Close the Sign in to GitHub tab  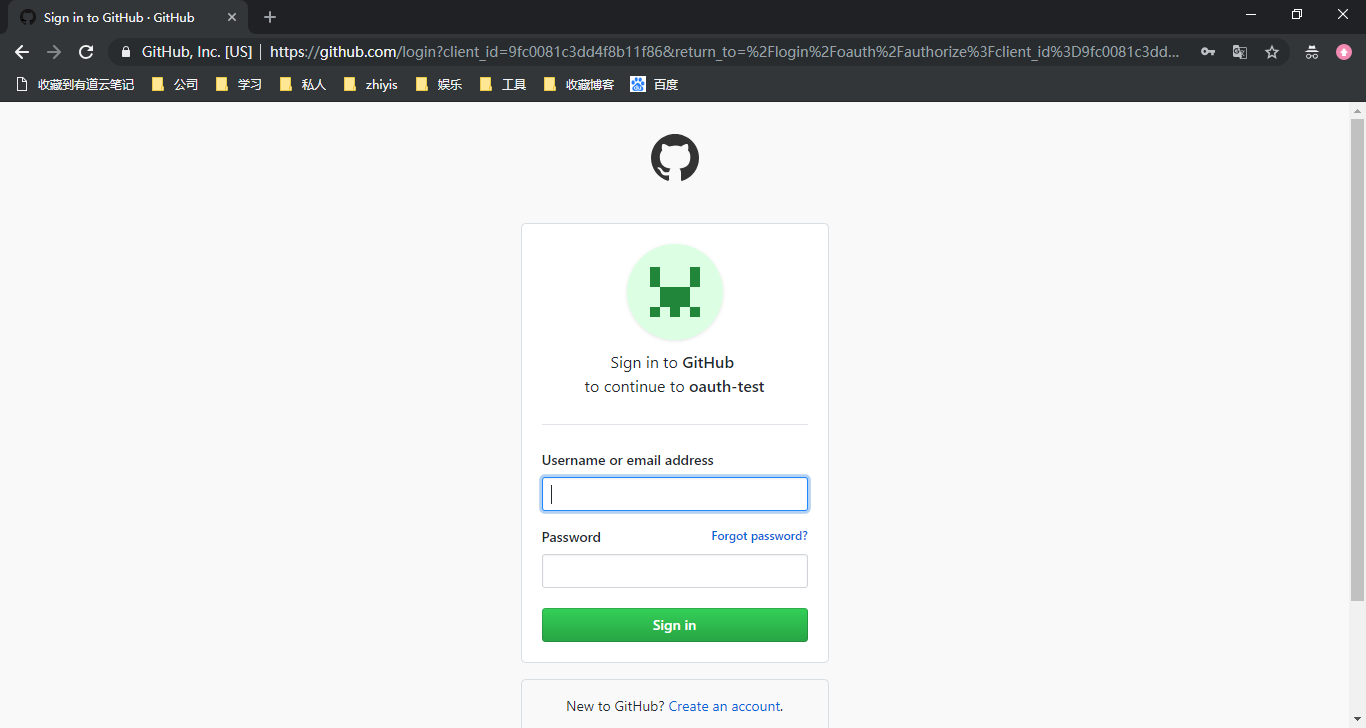click(x=232, y=17)
